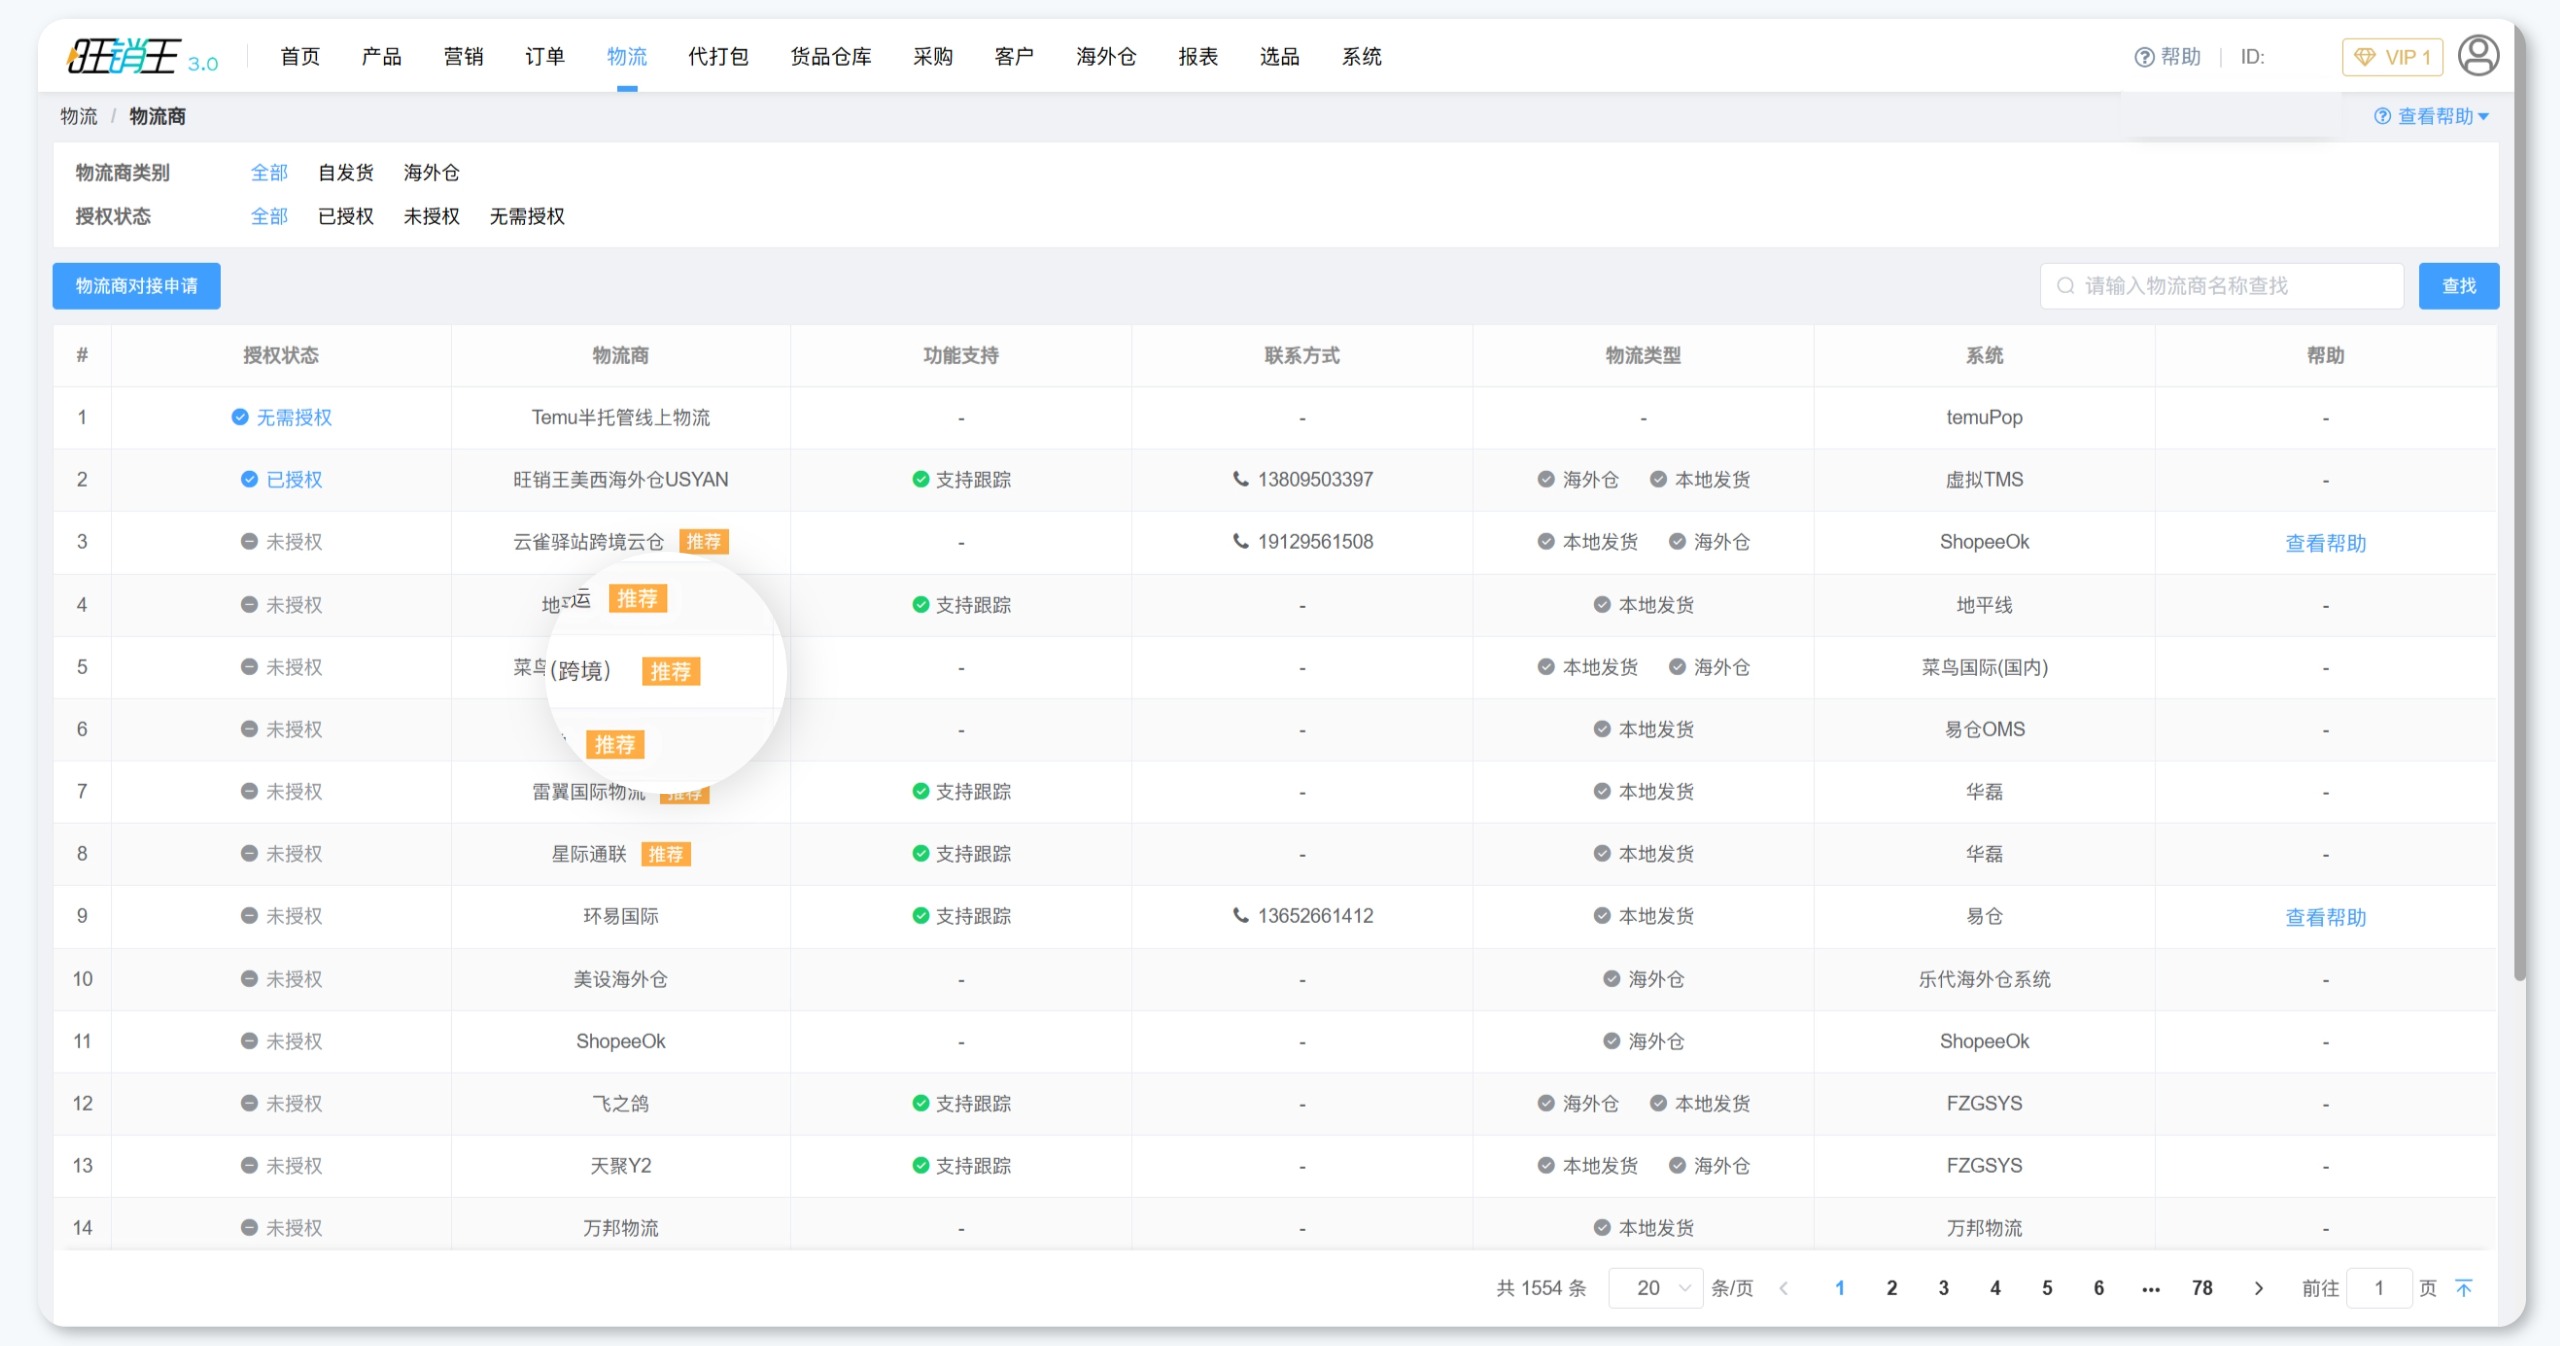Click the vertical page scrollbar
Image resolution: width=2560 pixels, height=1346 pixels.
tap(2519, 500)
